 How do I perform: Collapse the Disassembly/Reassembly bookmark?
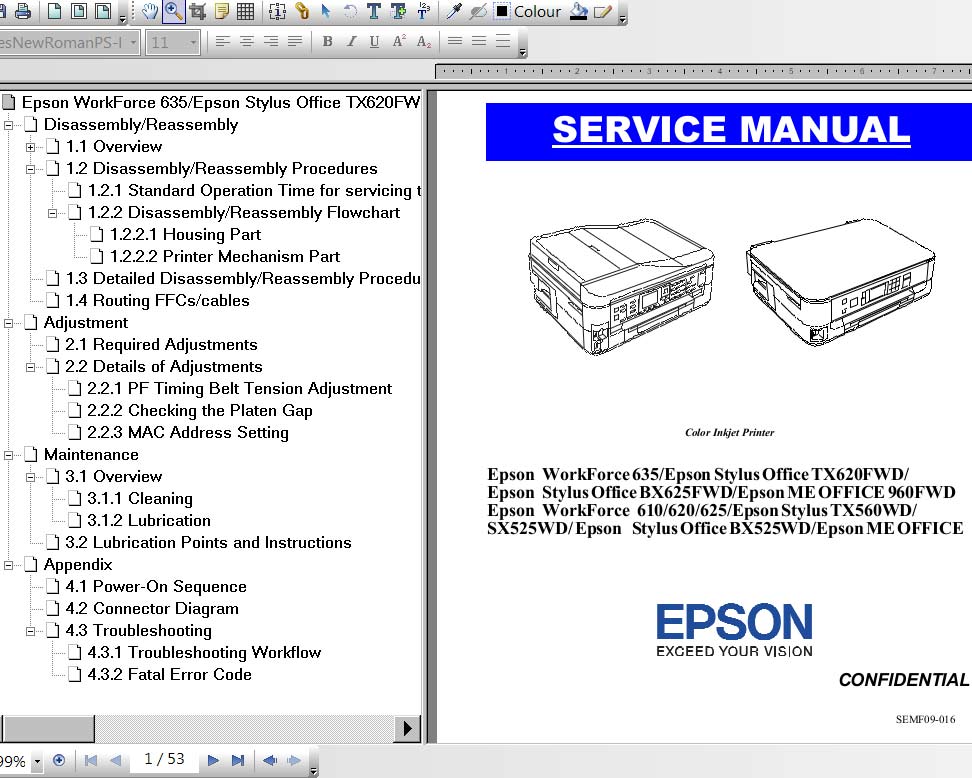9,125
